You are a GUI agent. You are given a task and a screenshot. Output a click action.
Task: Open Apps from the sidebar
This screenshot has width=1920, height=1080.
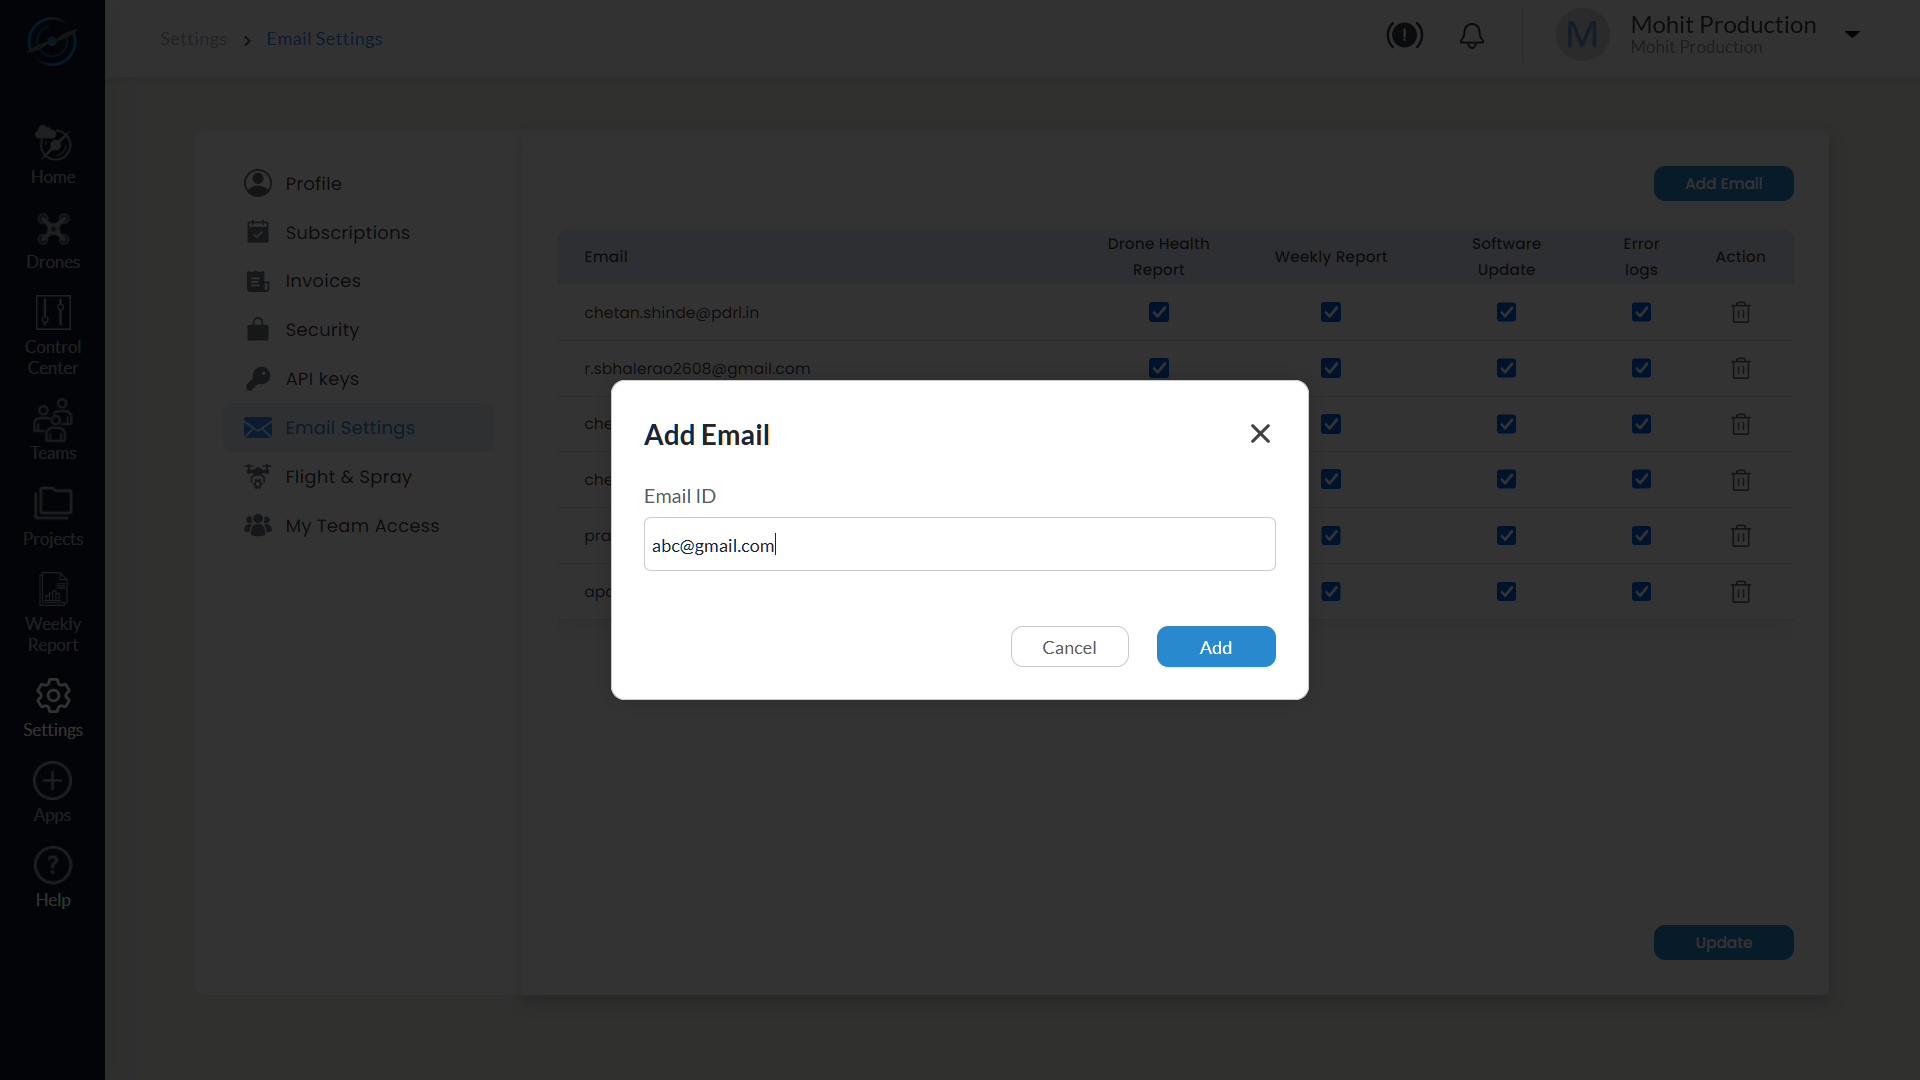click(53, 793)
